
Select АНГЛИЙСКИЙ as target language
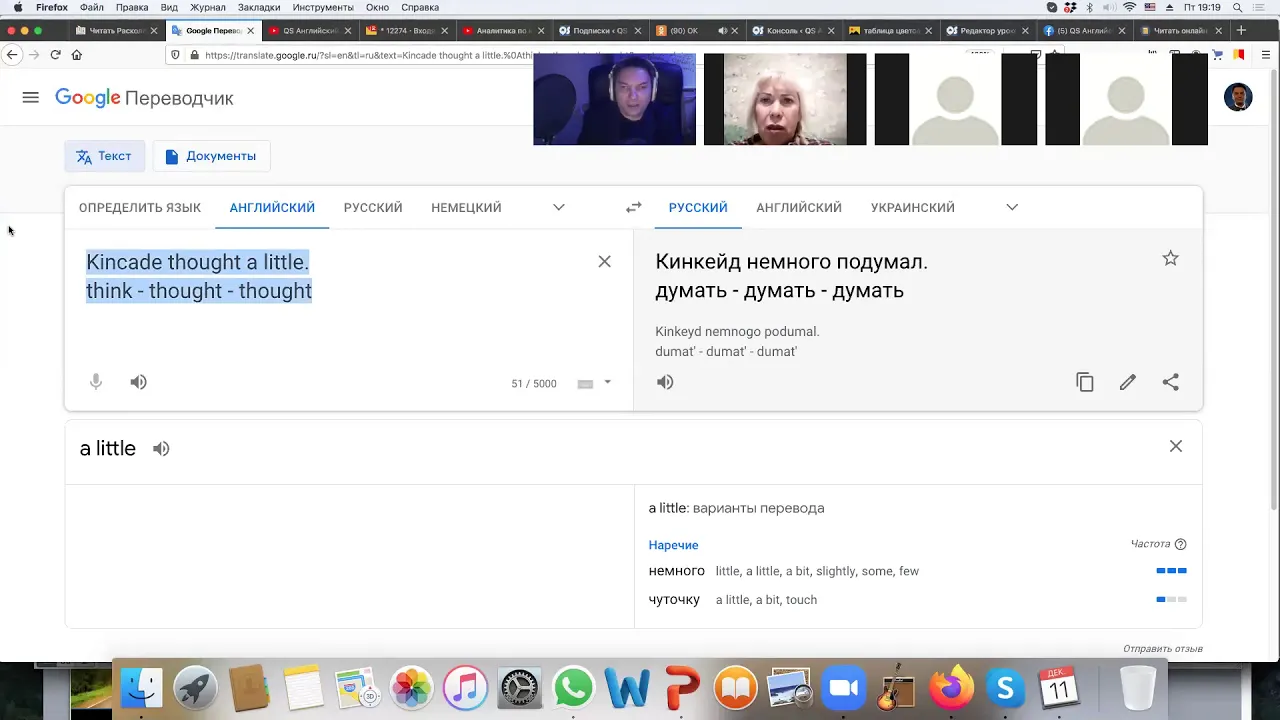pos(799,207)
